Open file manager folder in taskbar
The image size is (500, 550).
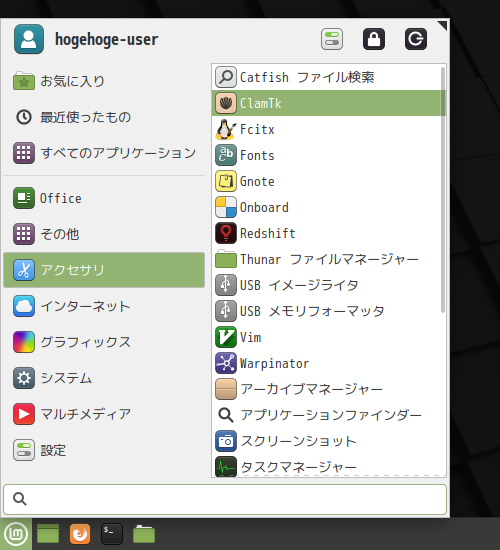(144, 534)
